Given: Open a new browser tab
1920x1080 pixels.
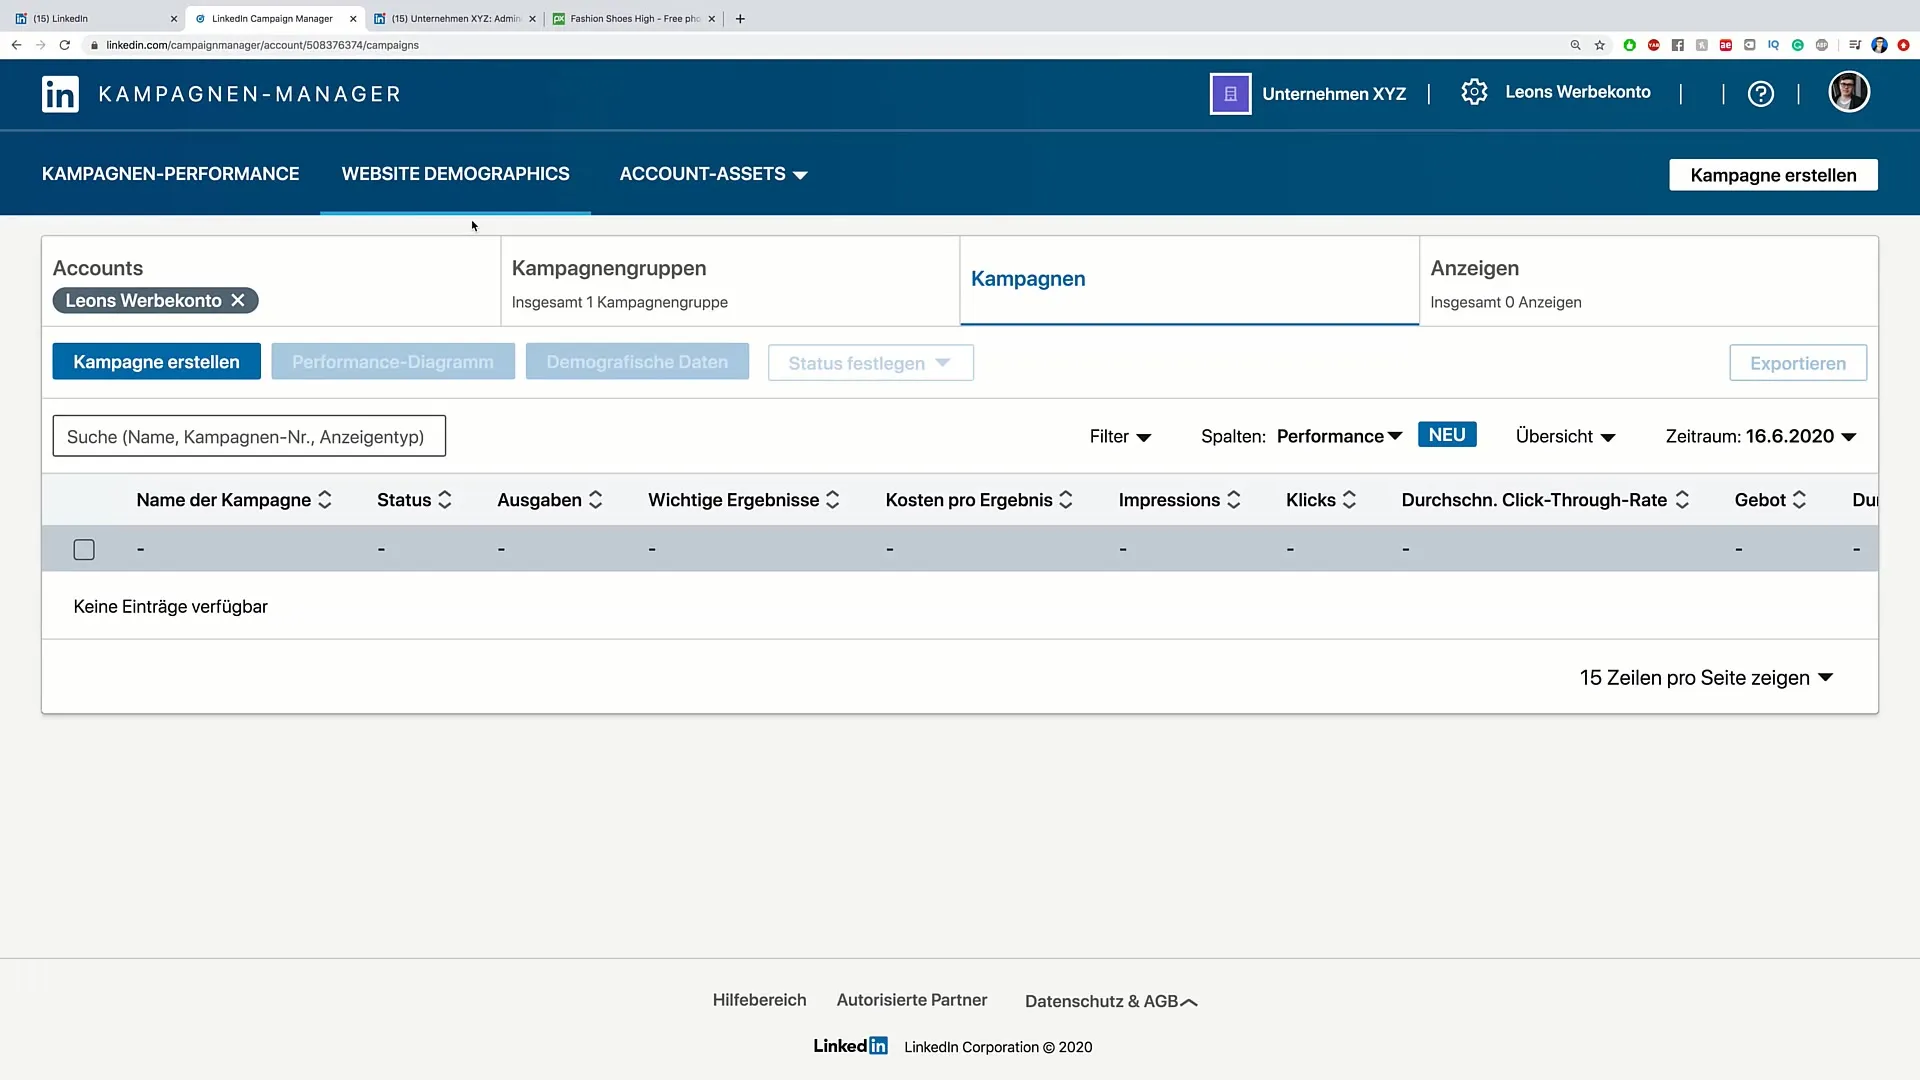Looking at the screenshot, I should point(740,18).
